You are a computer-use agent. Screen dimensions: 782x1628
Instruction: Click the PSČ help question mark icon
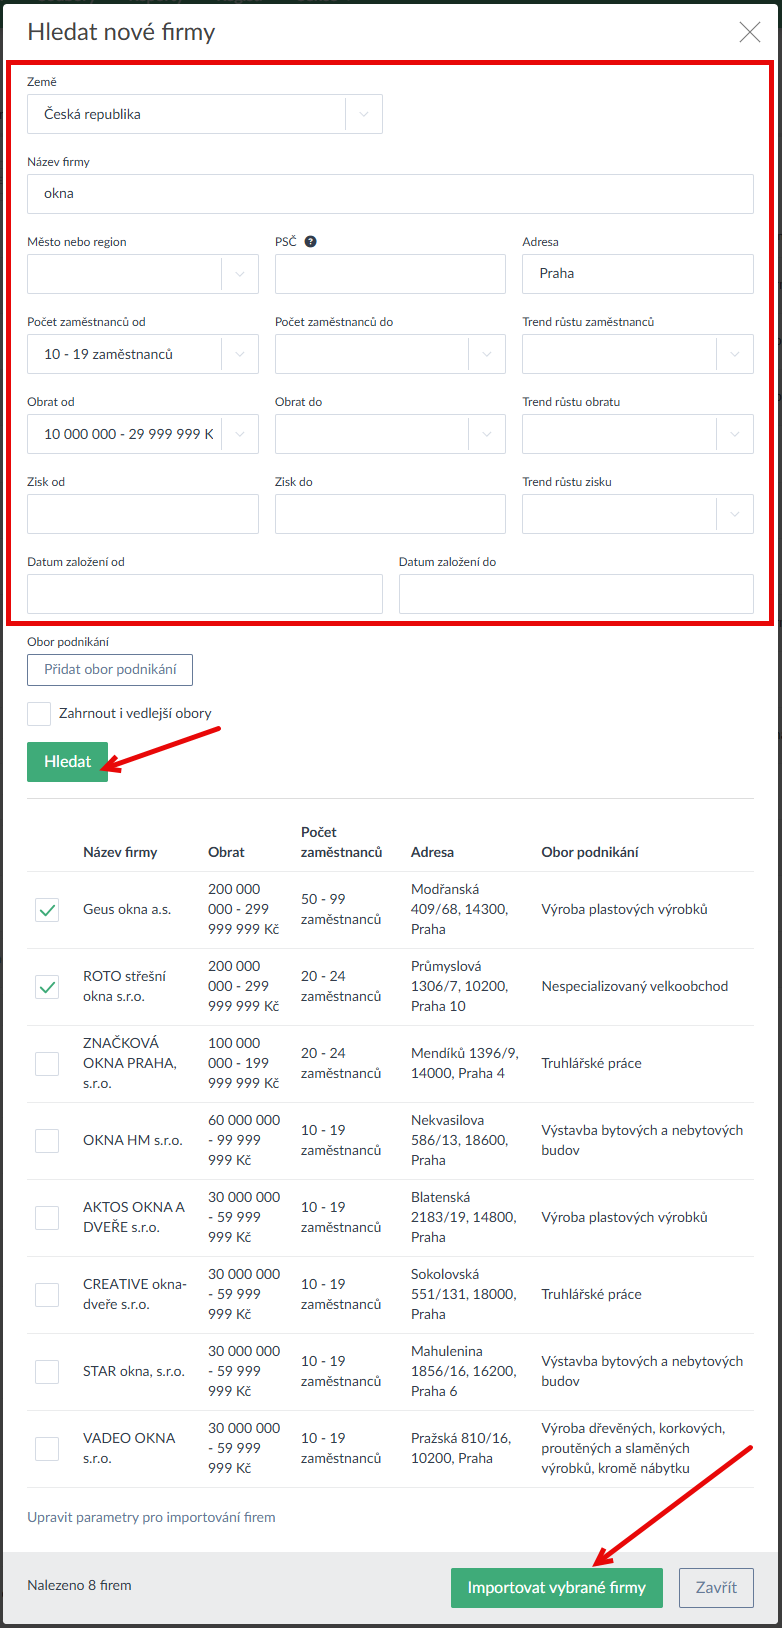click(x=310, y=242)
